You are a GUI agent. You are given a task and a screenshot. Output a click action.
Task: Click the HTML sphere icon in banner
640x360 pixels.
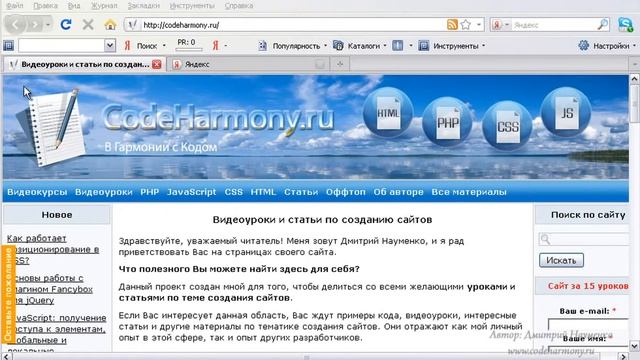[x=388, y=113]
